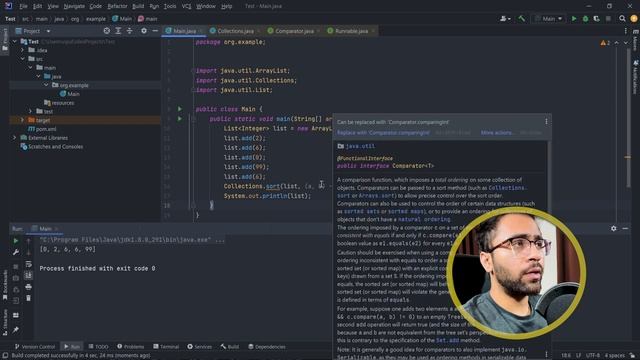Screen dimensions: 640x360
Task: Open the editor tabs three-dot menu
Action: point(625,31)
